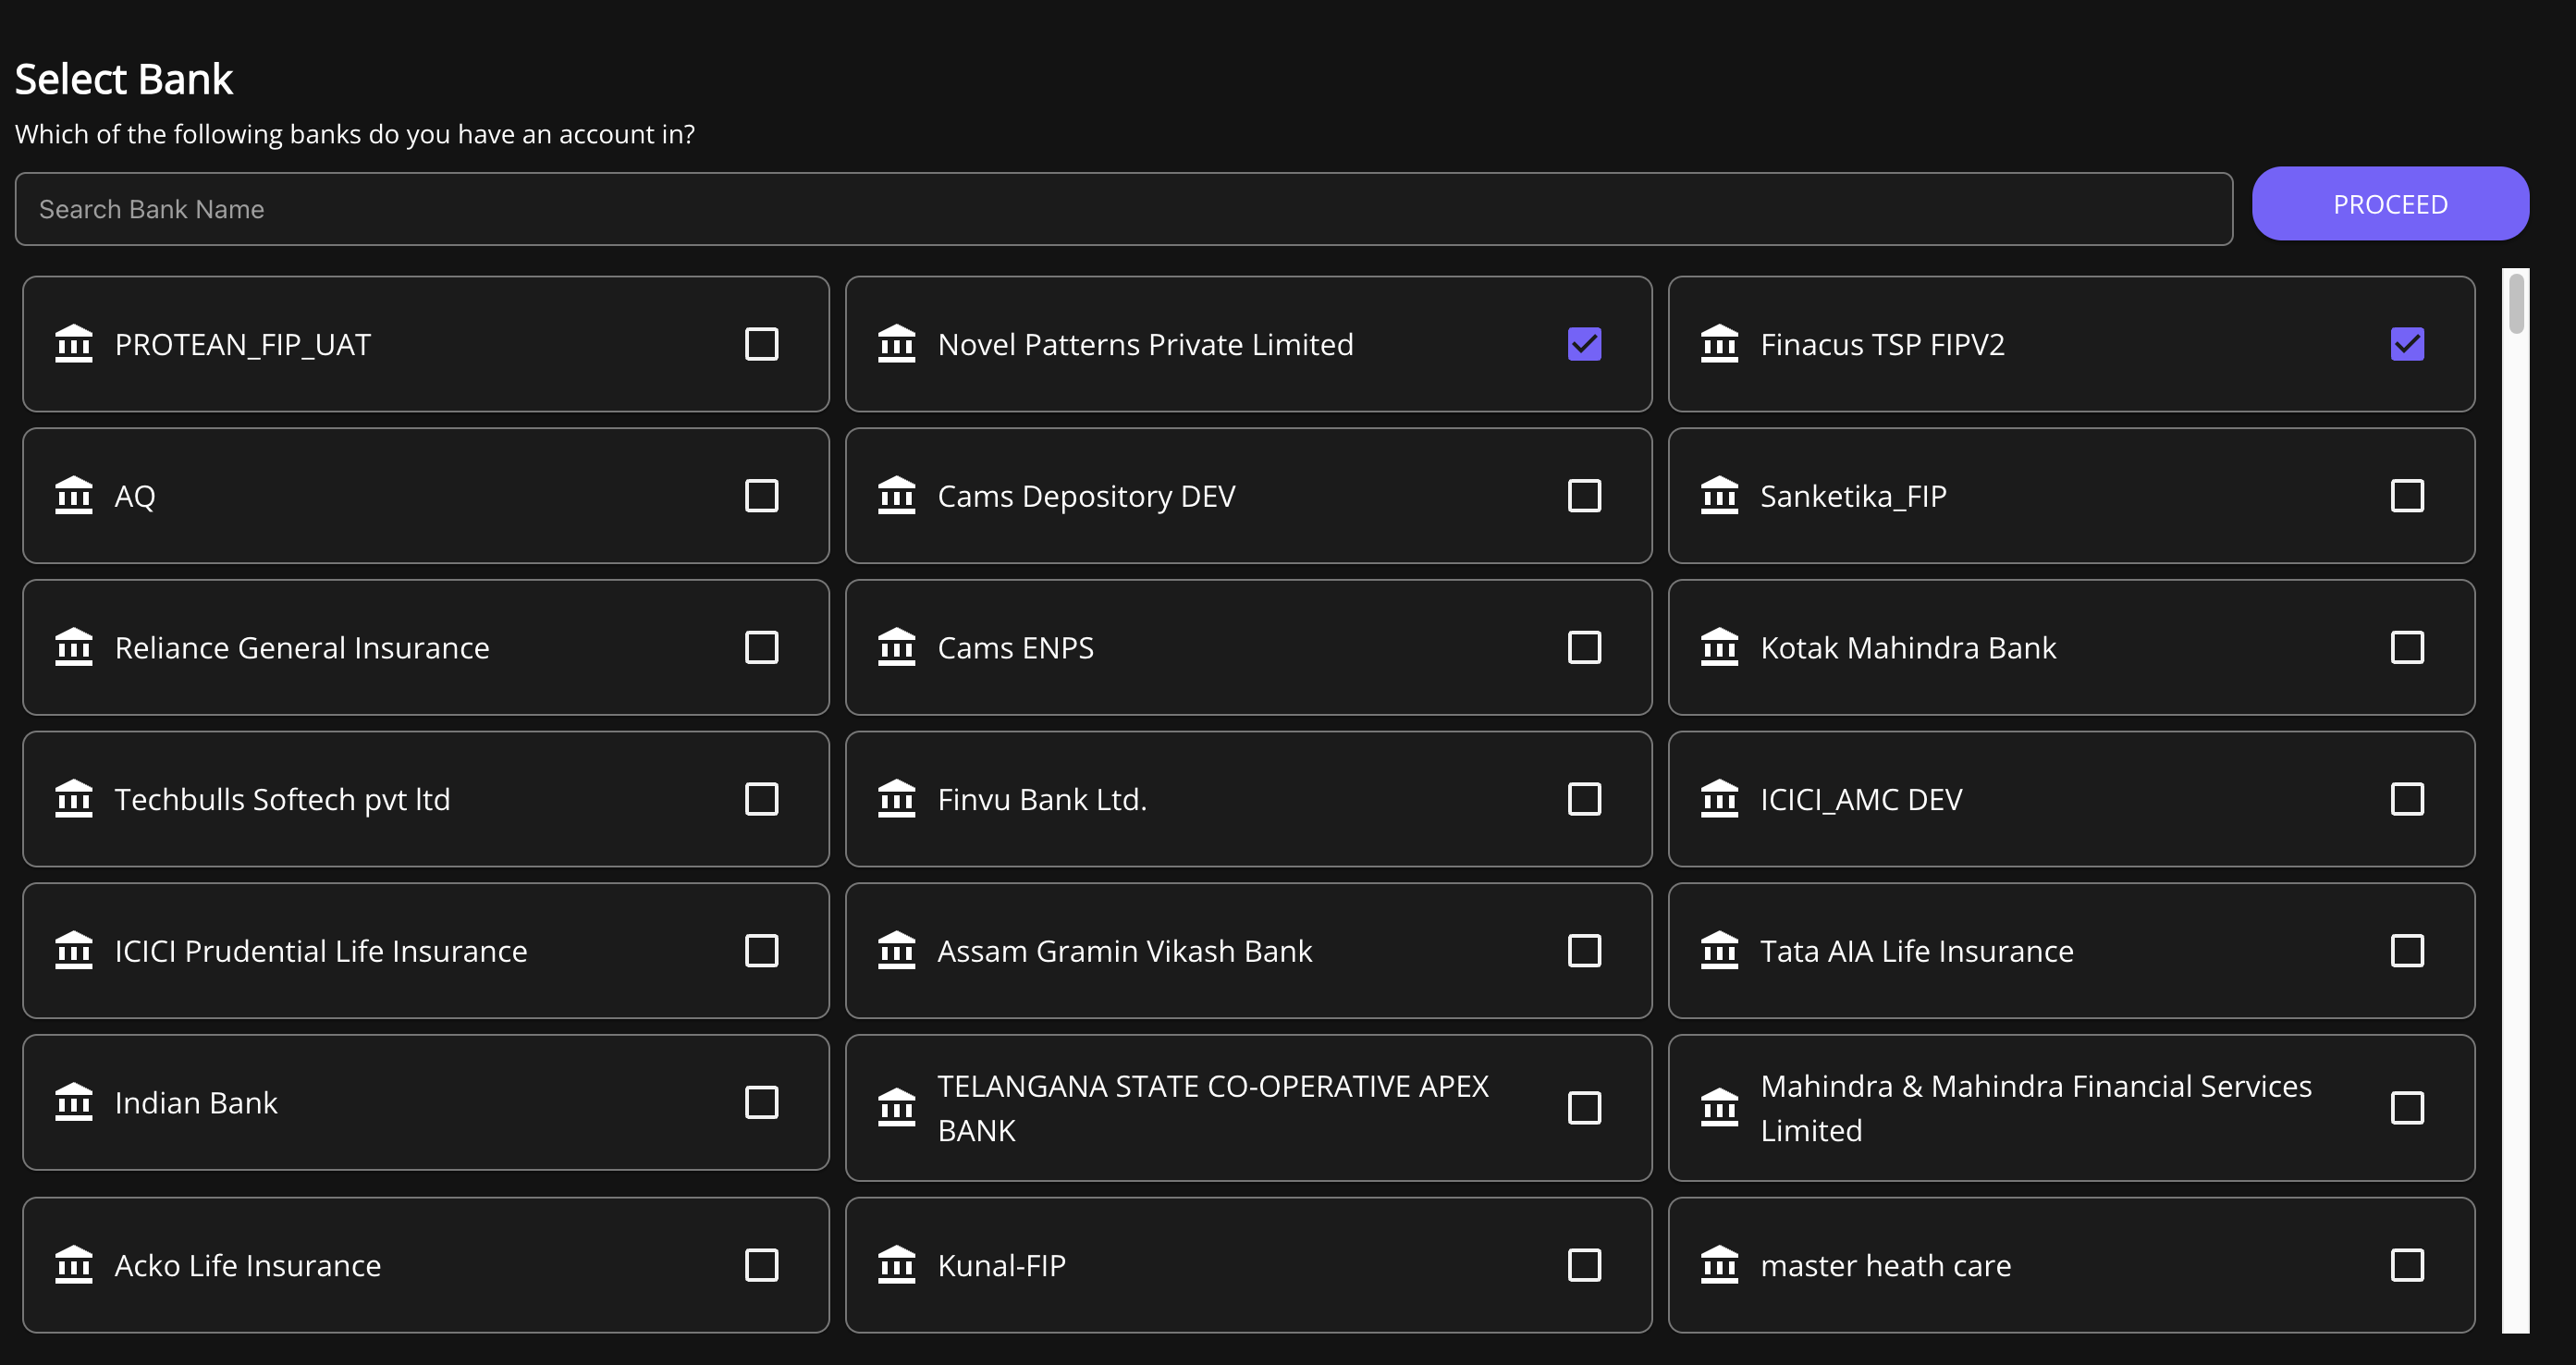Click the PROCEED button
Viewport: 2576px width, 1365px height.
point(2390,204)
